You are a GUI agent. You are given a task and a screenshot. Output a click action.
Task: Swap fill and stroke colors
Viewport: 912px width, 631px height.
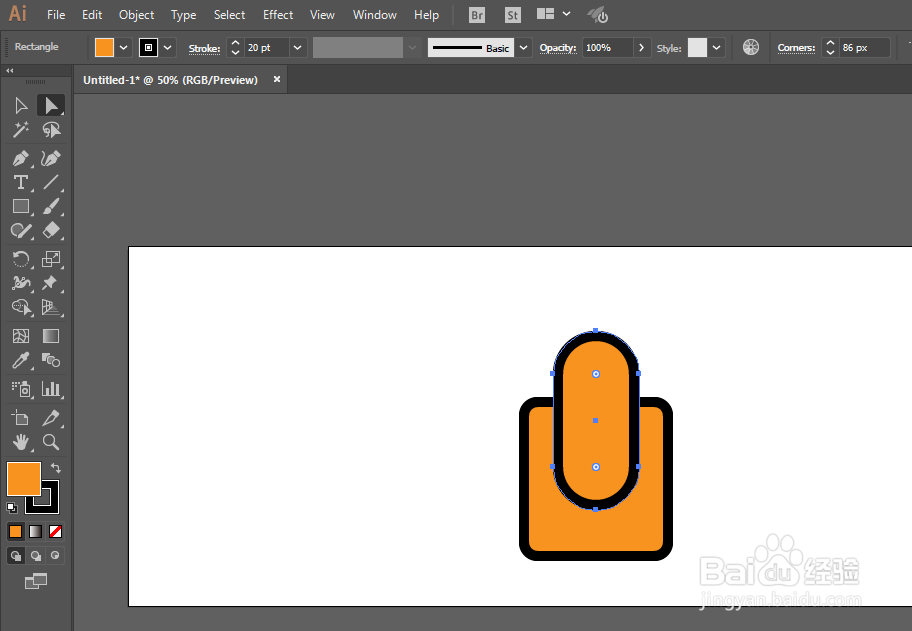tap(56, 468)
